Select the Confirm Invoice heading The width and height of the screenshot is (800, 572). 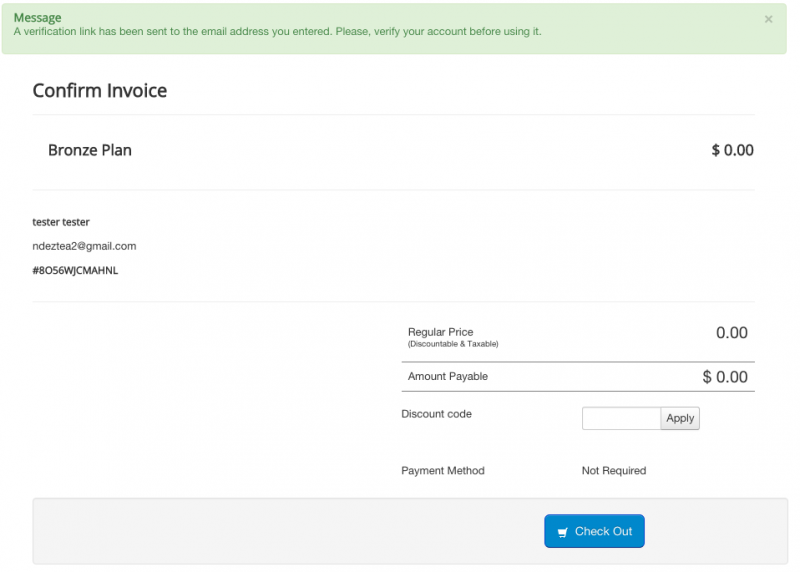[100, 91]
